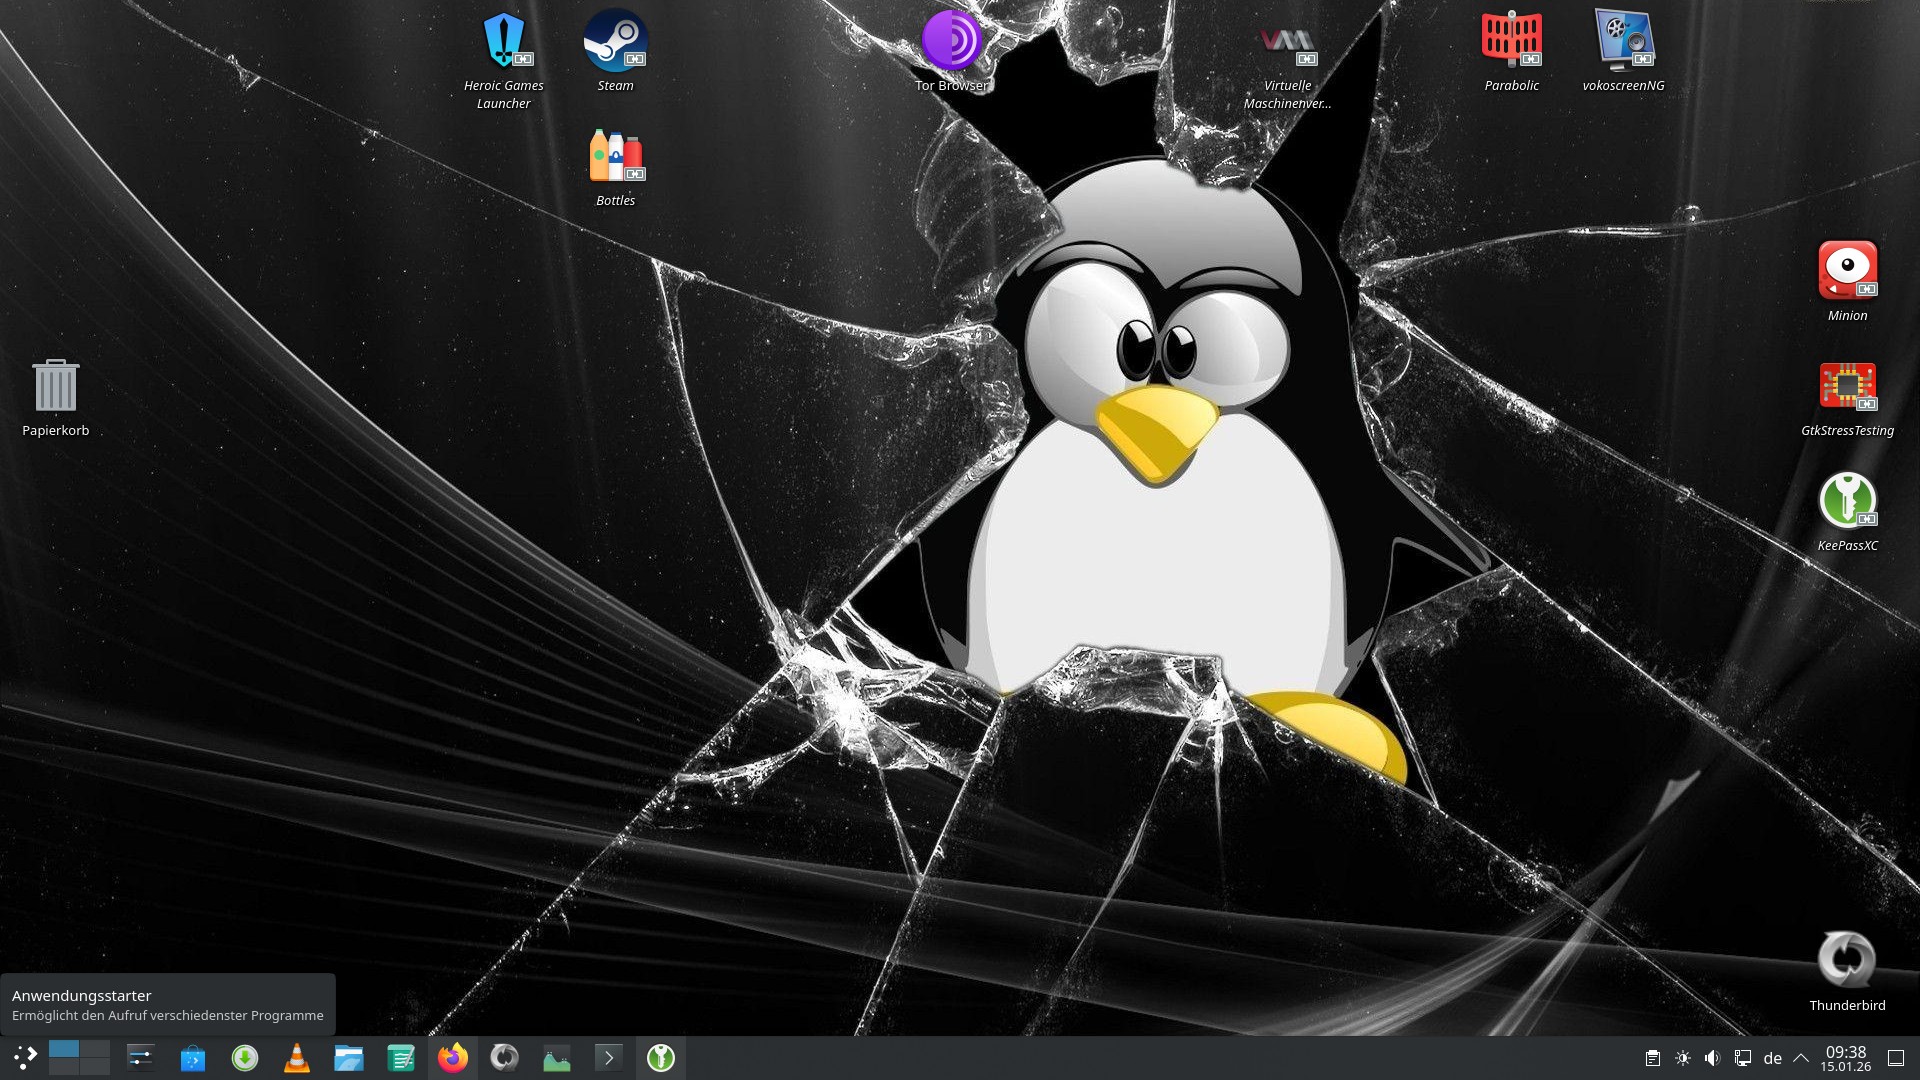Switch keyboard layout indicator 'de'
This screenshot has width=1920, height=1080.
coord(1772,1058)
